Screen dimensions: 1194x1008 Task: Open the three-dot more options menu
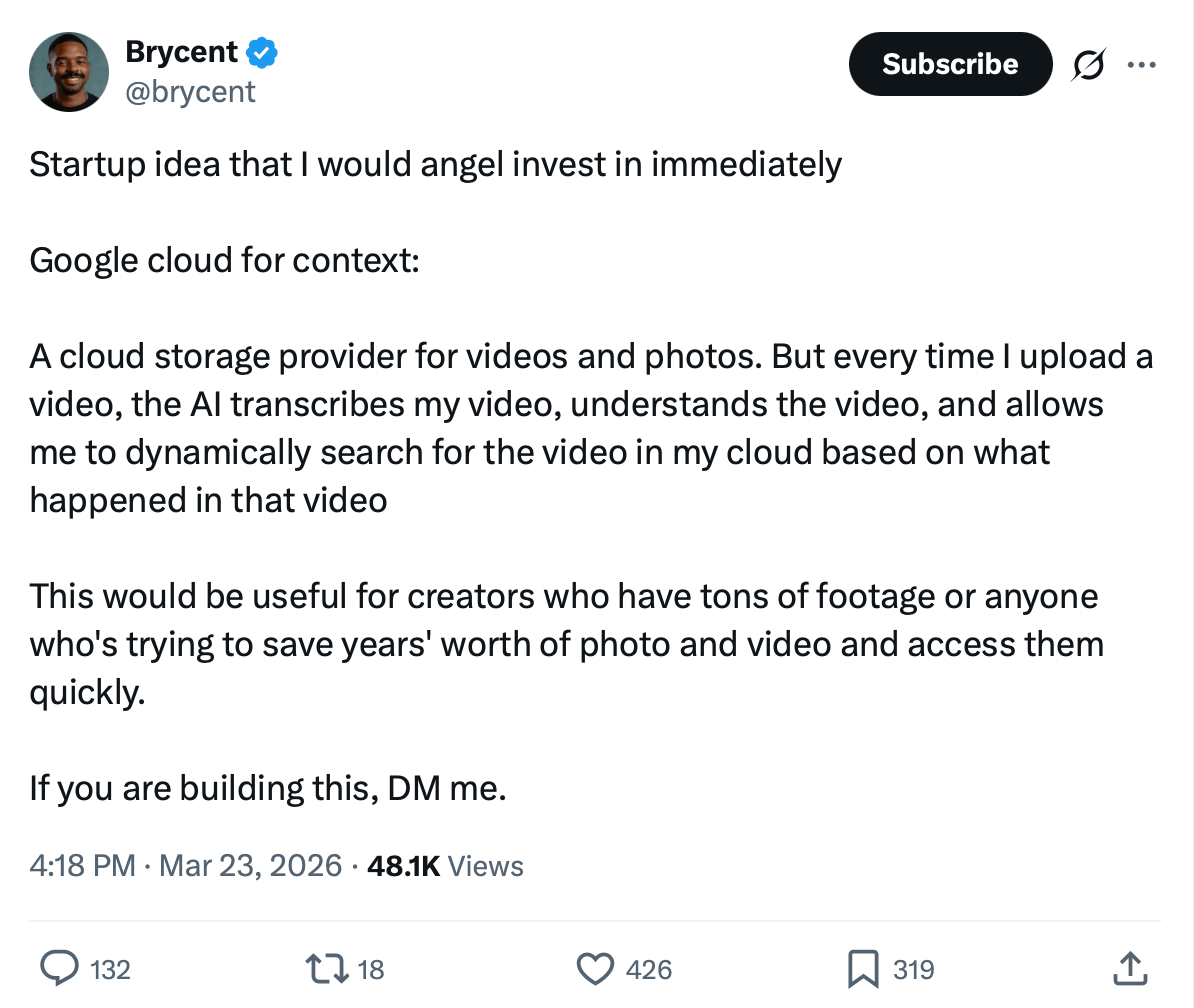[x=1140, y=65]
